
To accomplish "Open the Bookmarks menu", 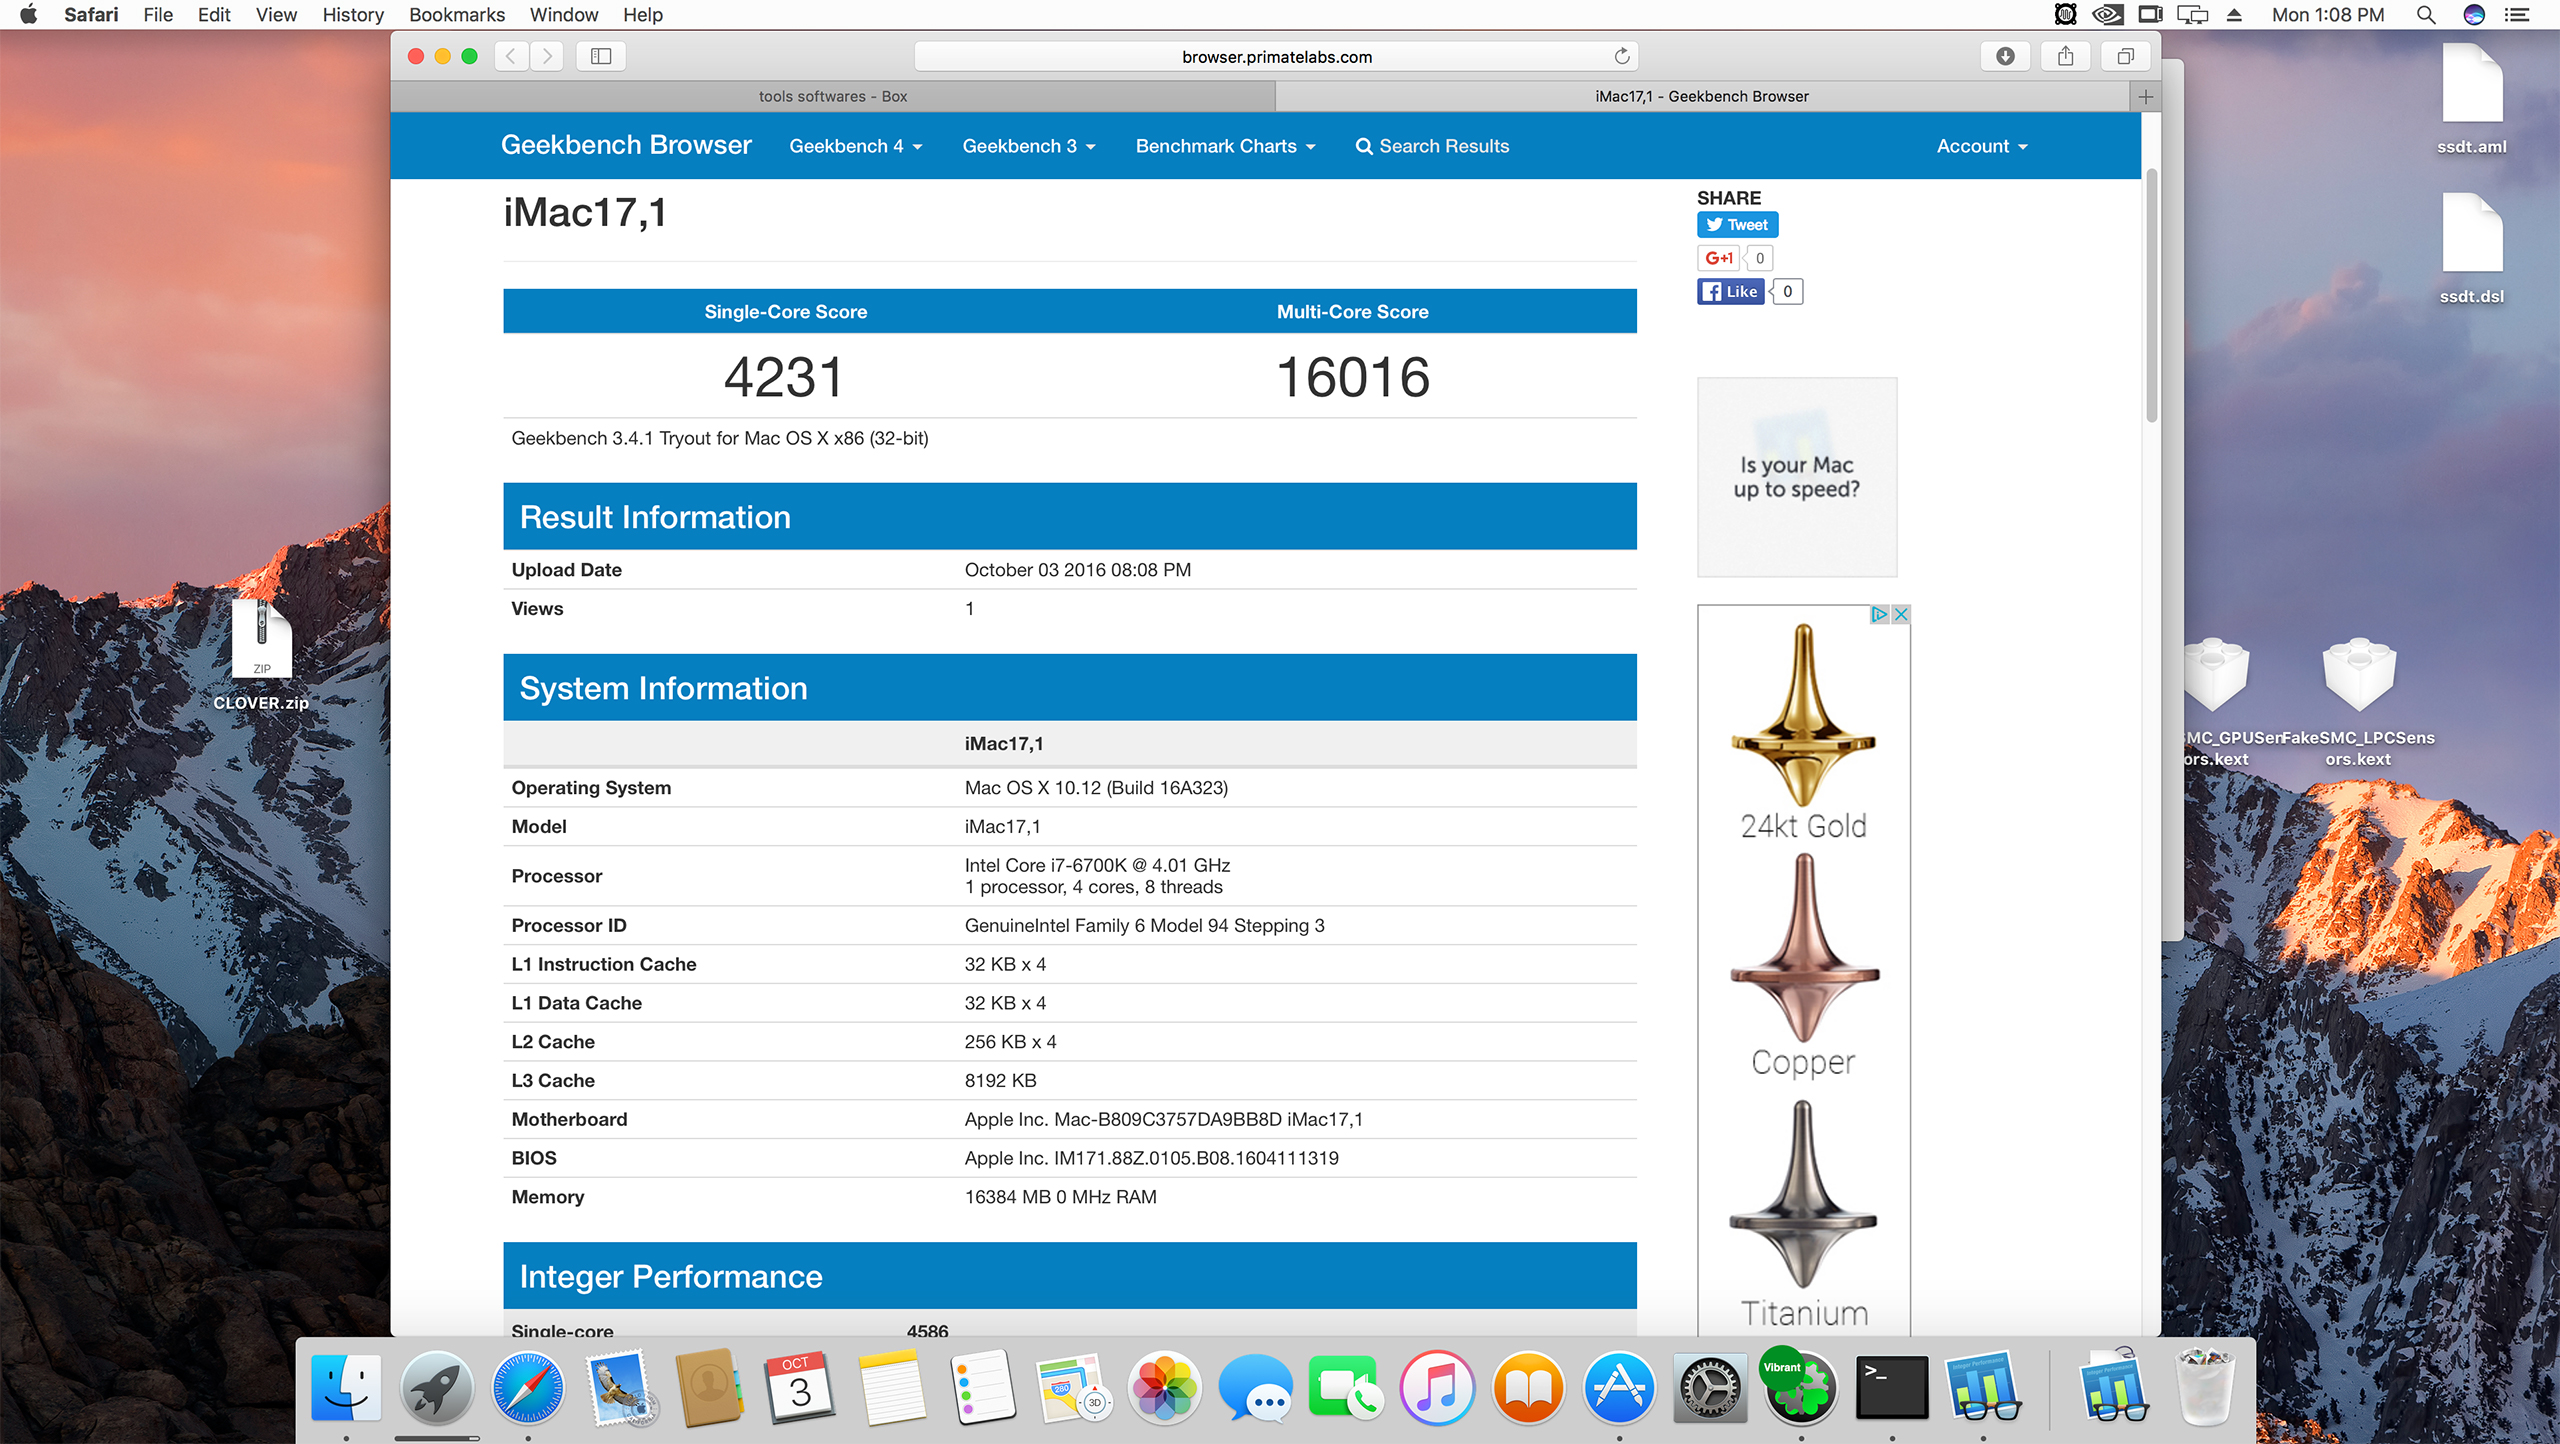I will coord(457,15).
